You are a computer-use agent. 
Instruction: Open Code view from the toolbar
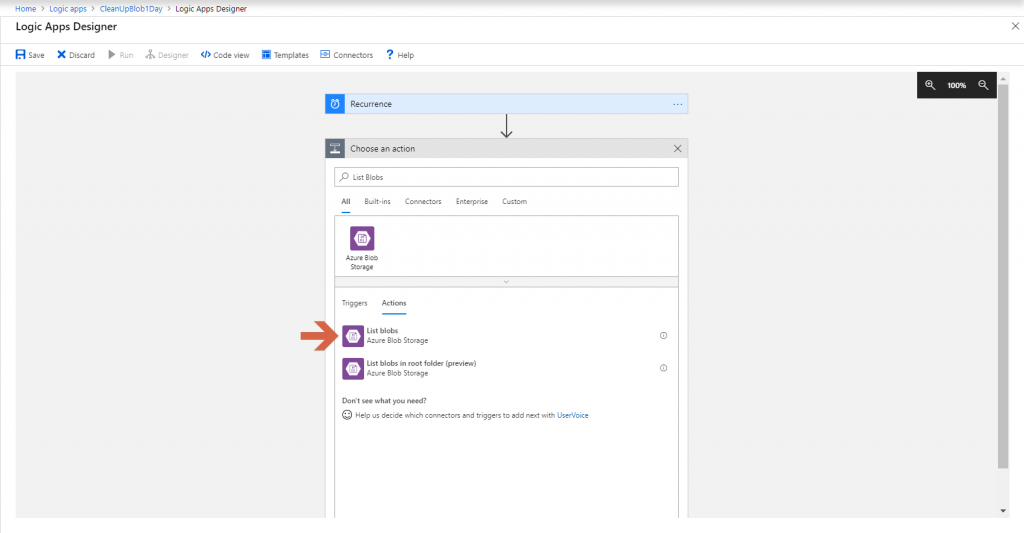(206, 55)
